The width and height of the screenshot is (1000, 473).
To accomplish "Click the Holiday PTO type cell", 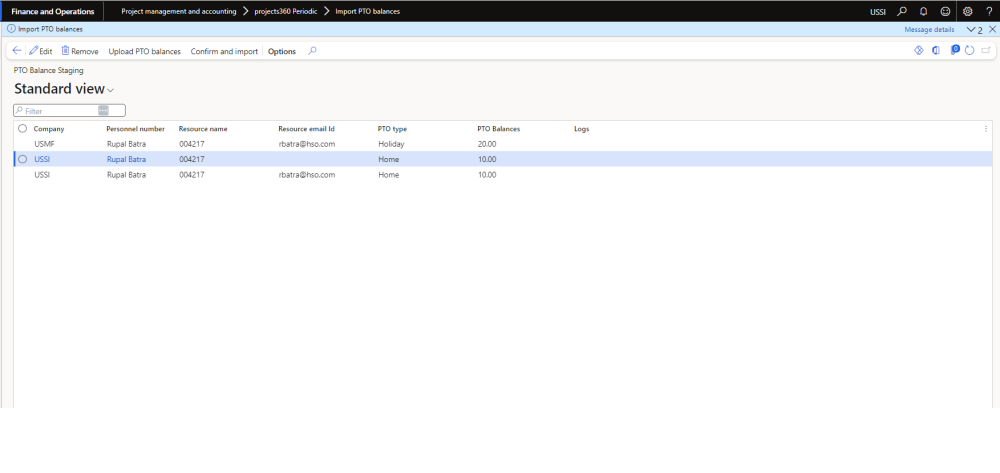I will tap(391, 144).
